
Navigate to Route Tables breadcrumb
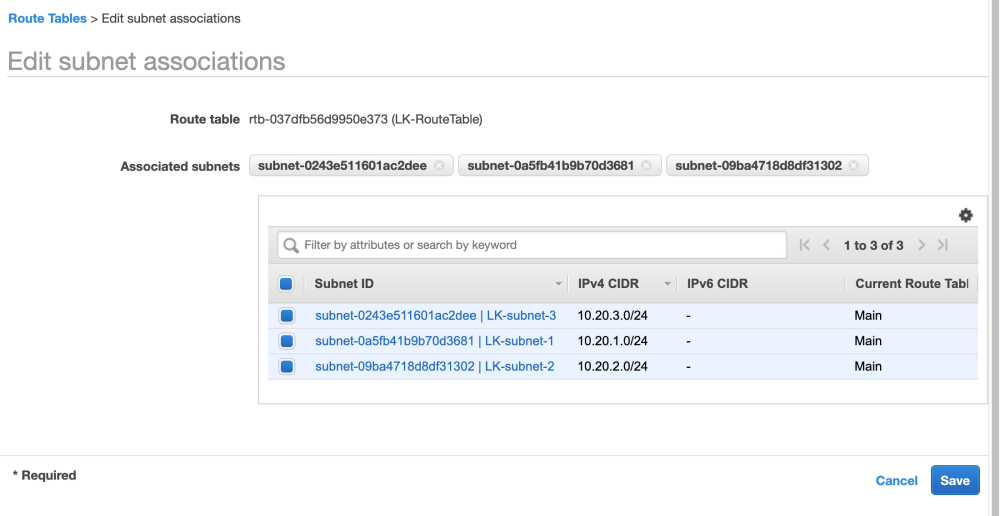click(47, 18)
